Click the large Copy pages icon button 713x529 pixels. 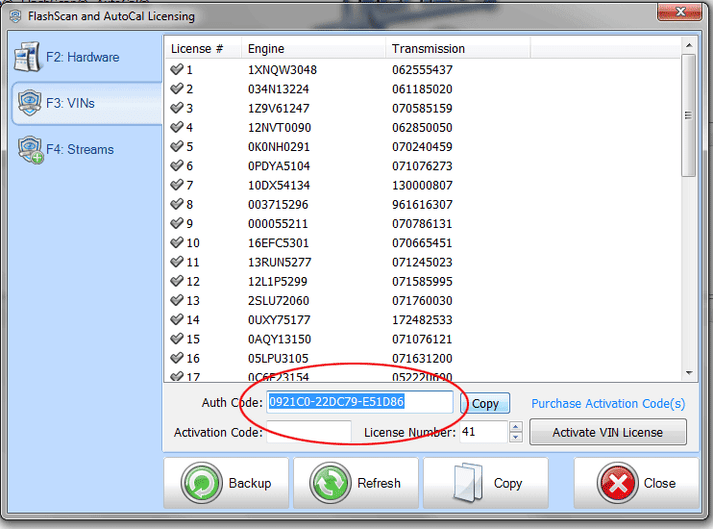485,483
